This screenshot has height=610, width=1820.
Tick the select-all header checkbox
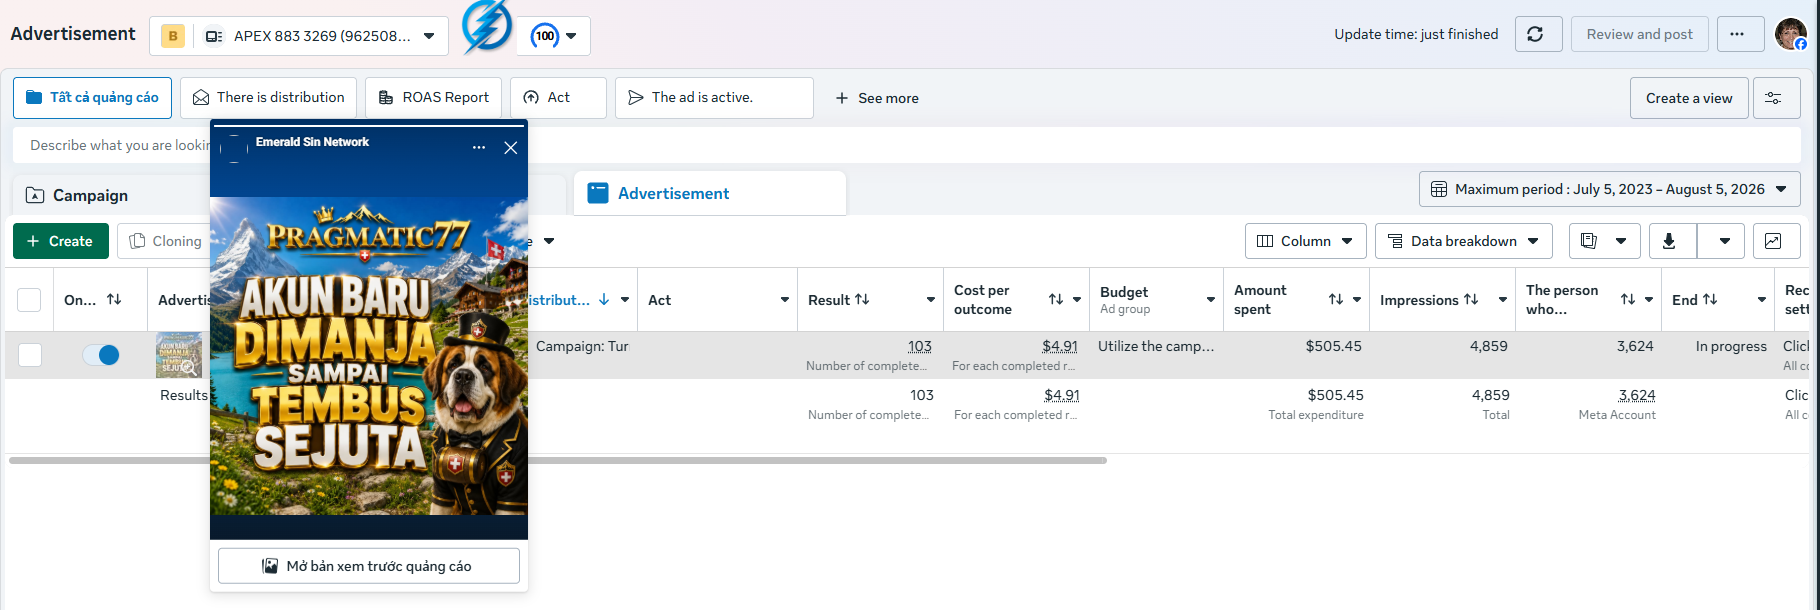(29, 300)
